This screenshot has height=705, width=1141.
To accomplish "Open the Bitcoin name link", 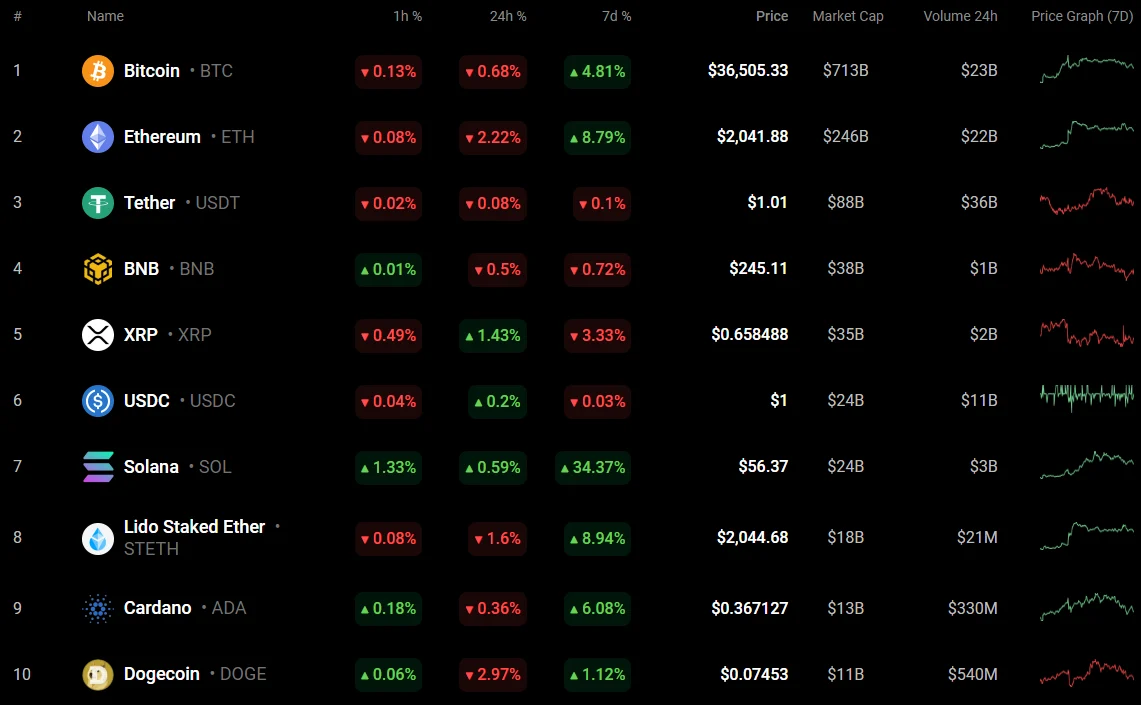I will (152, 71).
